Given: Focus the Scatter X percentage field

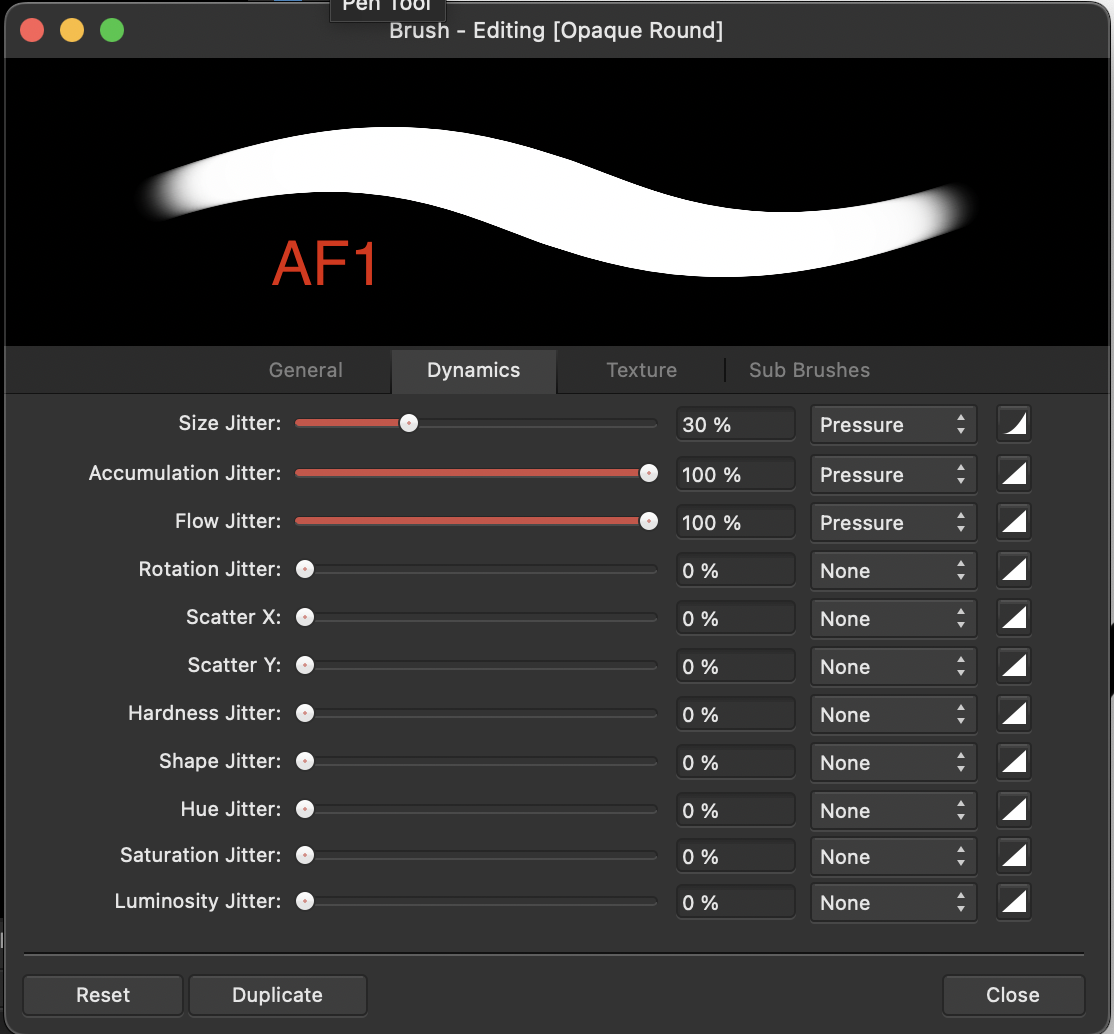Looking at the screenshot, I should click(735, 618).
